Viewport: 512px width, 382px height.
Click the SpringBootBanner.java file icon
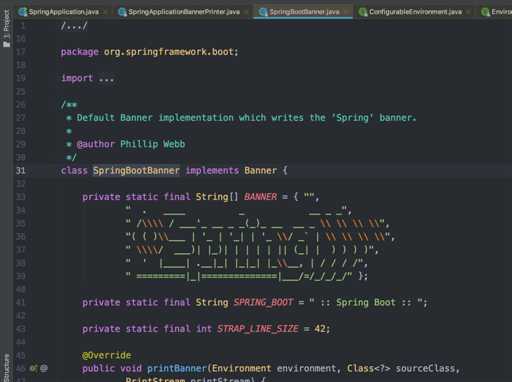(x=263, y=12)
